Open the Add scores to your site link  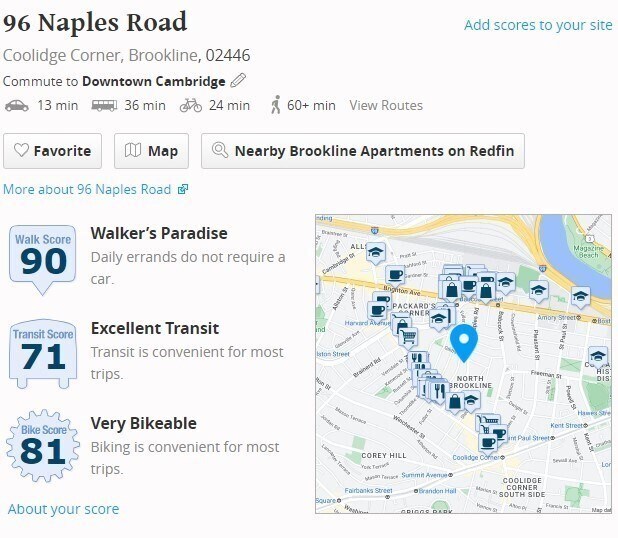coord(538,25)
